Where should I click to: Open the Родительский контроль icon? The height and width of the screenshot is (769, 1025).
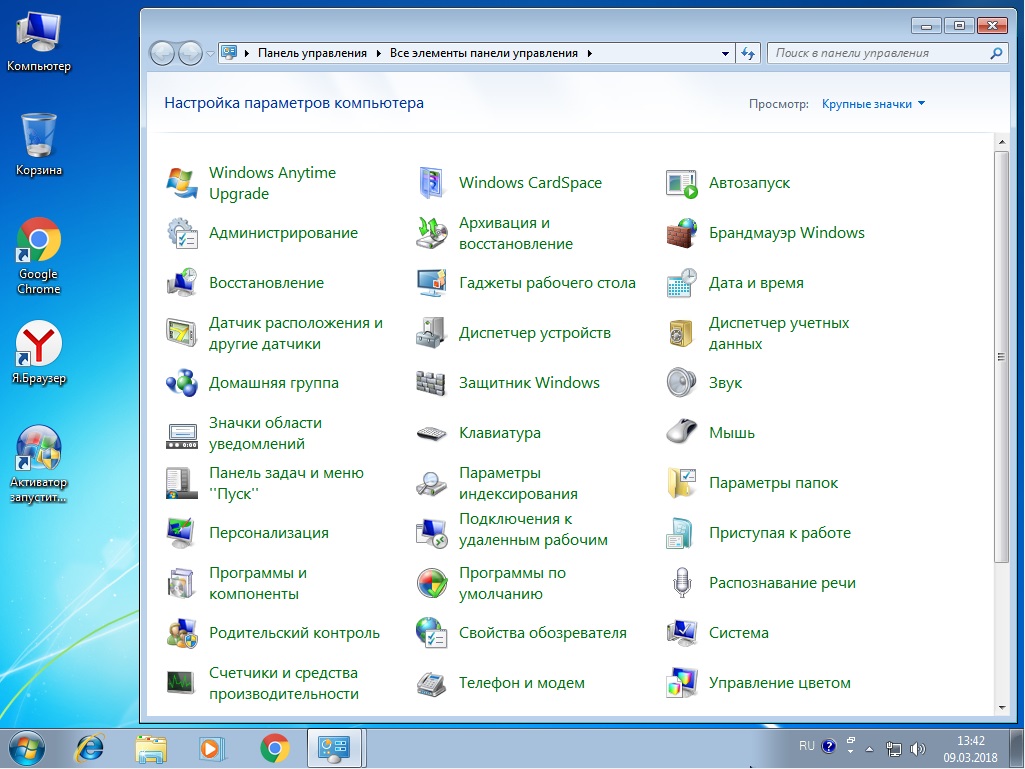pos(181,633)
